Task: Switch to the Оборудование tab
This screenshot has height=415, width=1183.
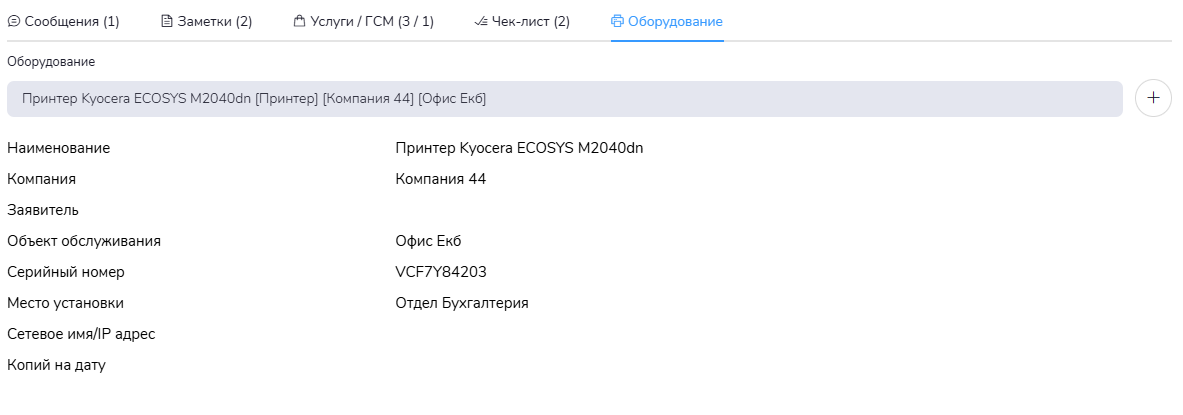Action: pyautogui.click(x=667, y=21)
